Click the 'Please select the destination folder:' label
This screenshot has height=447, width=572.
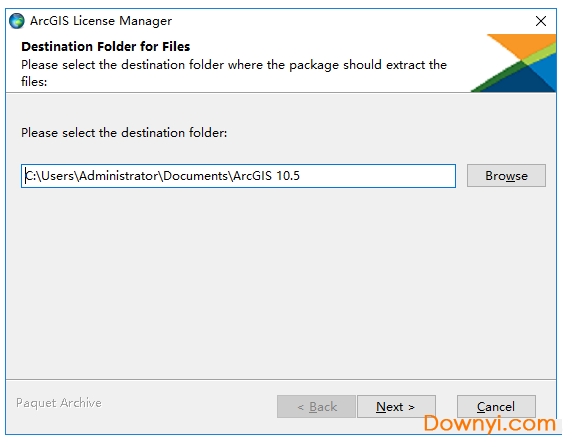124,132
